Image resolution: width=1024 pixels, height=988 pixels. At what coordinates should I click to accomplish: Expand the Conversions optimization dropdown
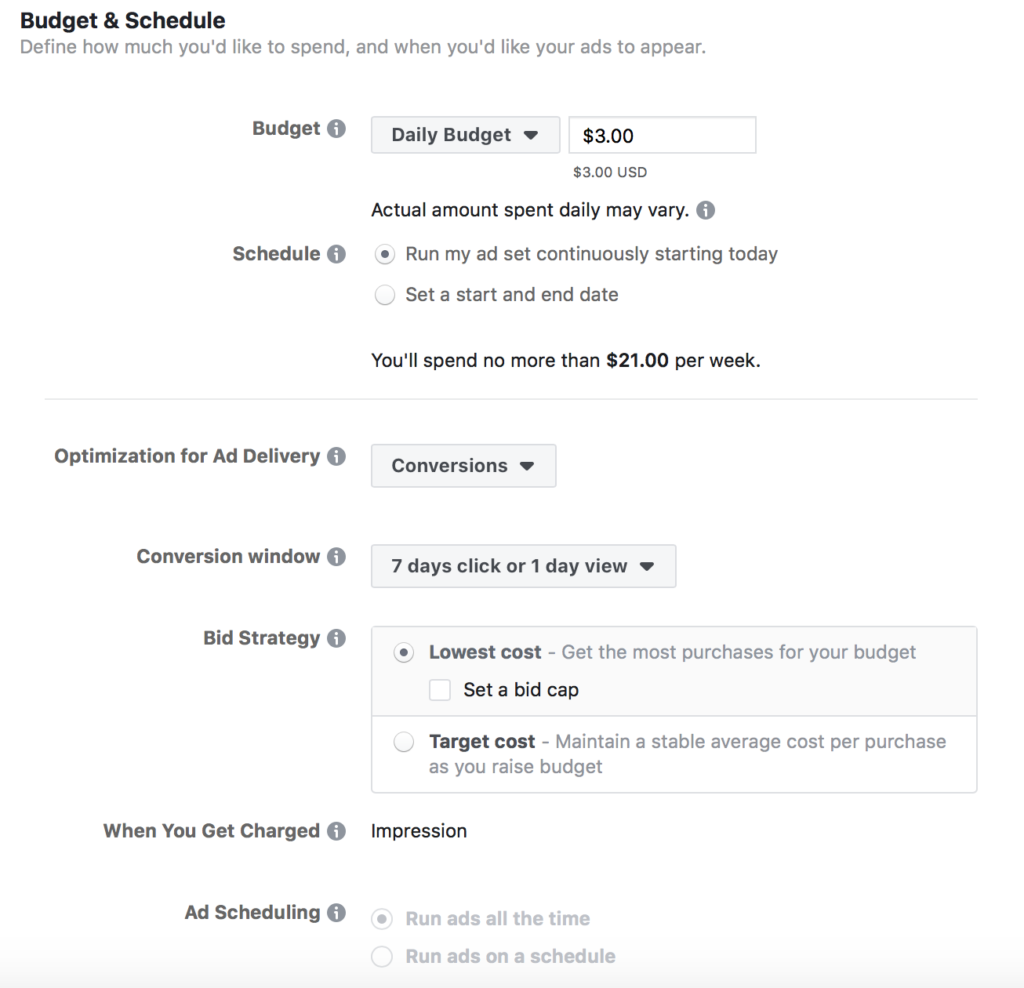pos(463,466)
